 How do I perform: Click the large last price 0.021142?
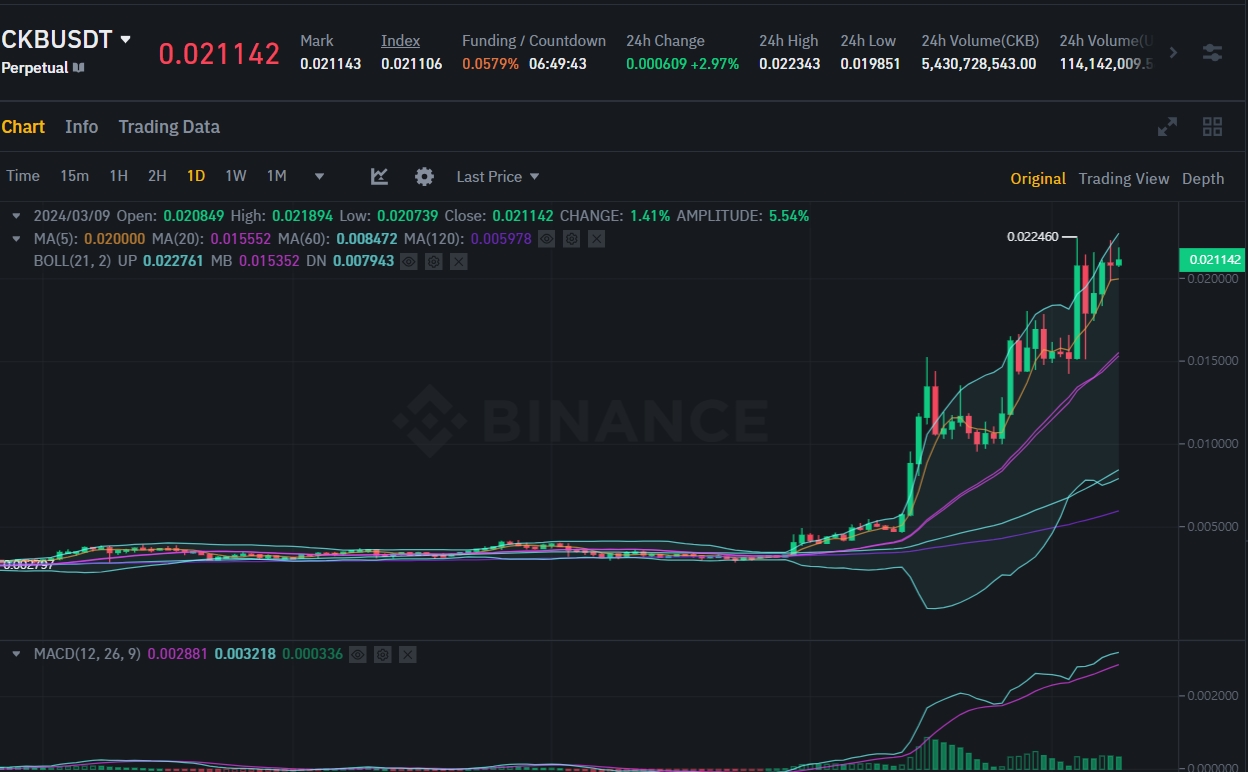point(219,54)
